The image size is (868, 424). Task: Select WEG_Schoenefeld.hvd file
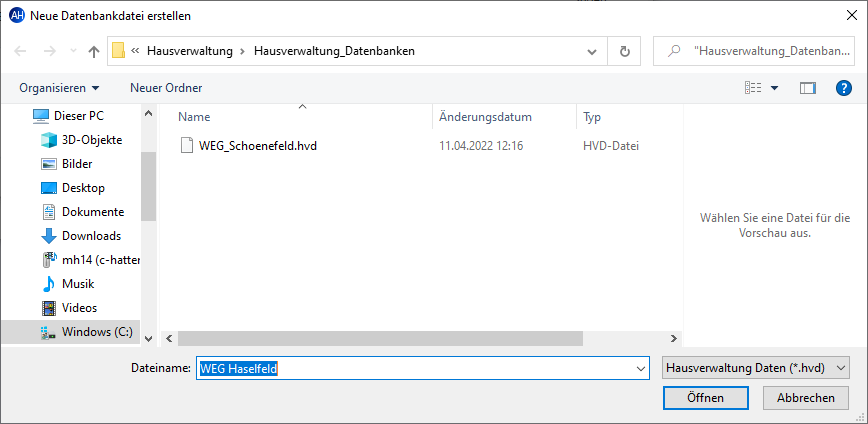(257, 146)
